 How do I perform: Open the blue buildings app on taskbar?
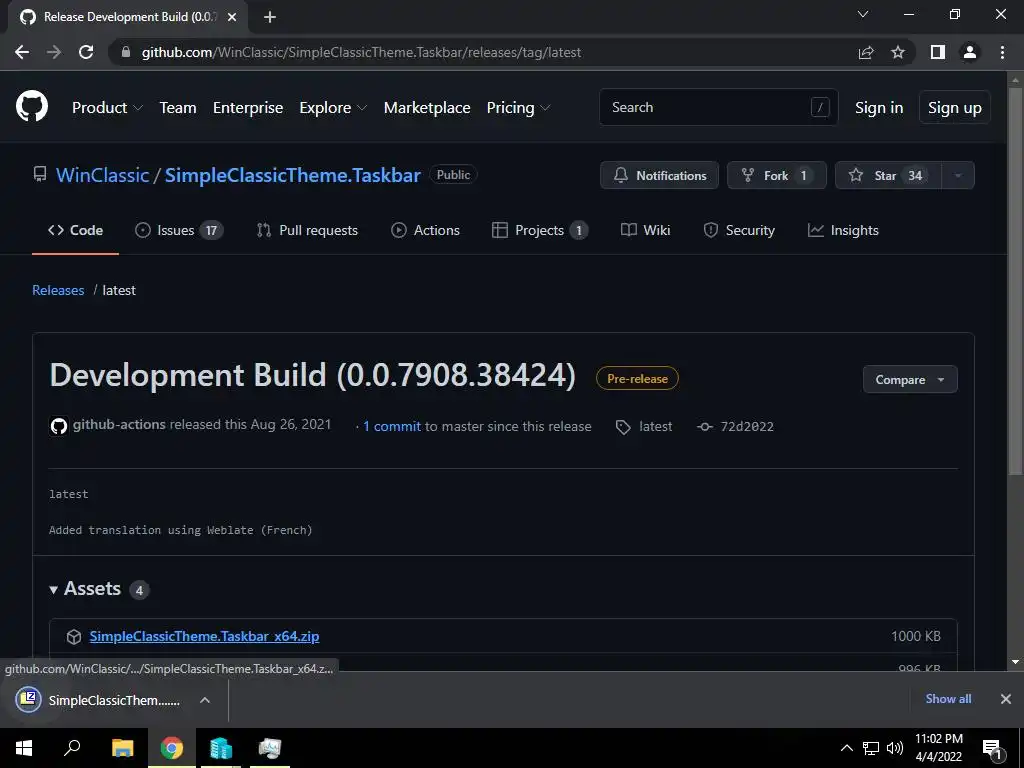tap(221, 748)
